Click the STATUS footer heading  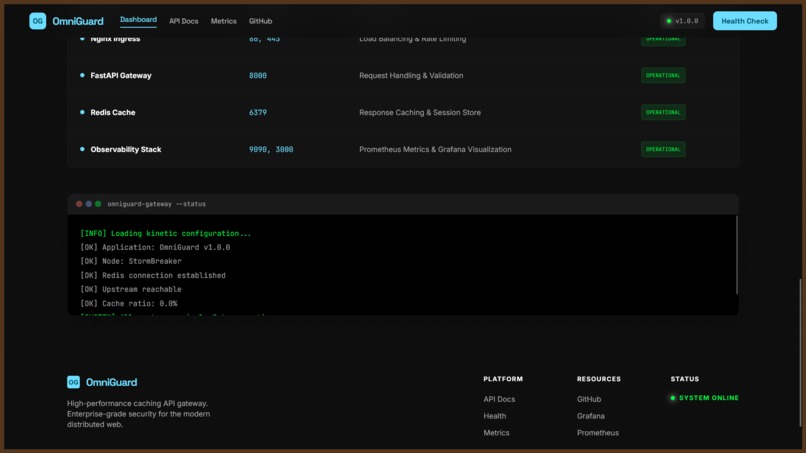tap(685, 379)
